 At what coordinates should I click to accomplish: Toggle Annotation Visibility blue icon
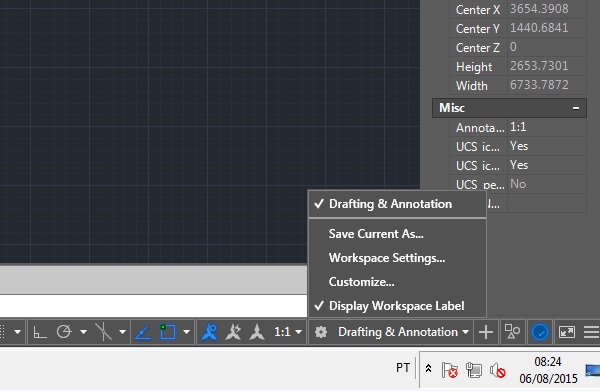pos(209,332)
